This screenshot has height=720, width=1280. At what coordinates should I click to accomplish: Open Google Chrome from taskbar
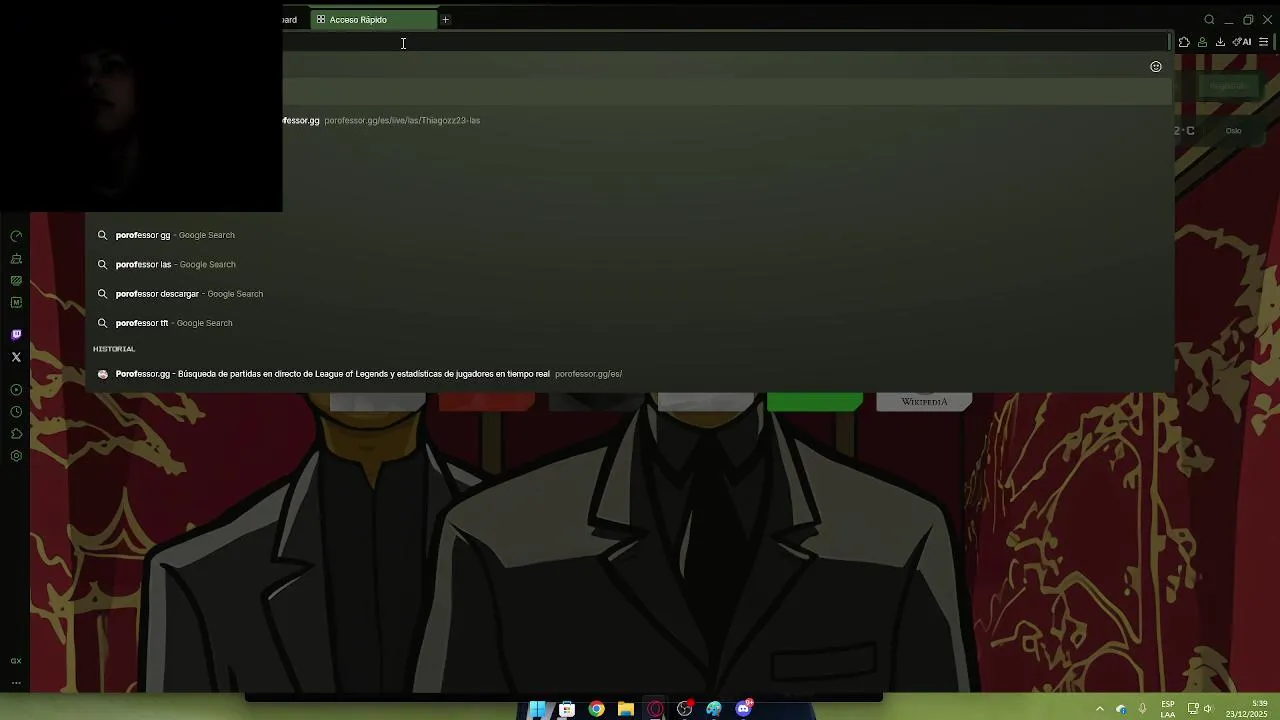click(597, 709)
